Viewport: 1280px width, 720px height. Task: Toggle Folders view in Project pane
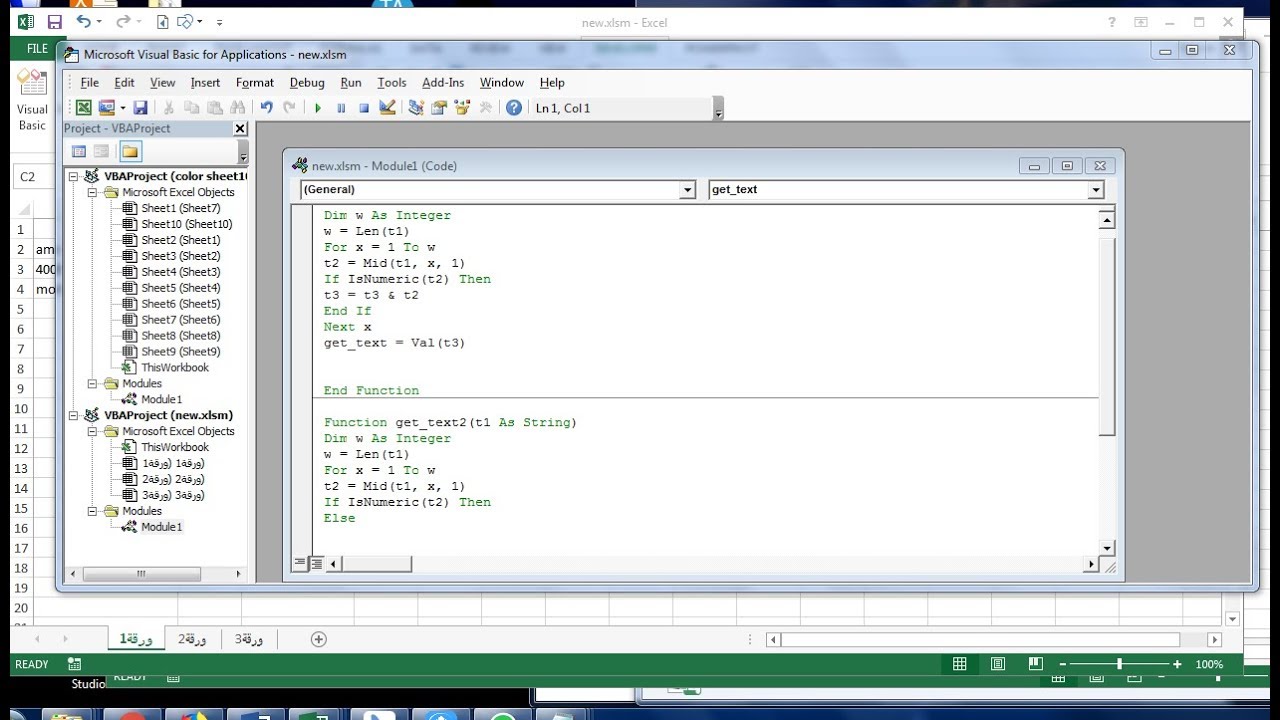[x=131, y=152]
